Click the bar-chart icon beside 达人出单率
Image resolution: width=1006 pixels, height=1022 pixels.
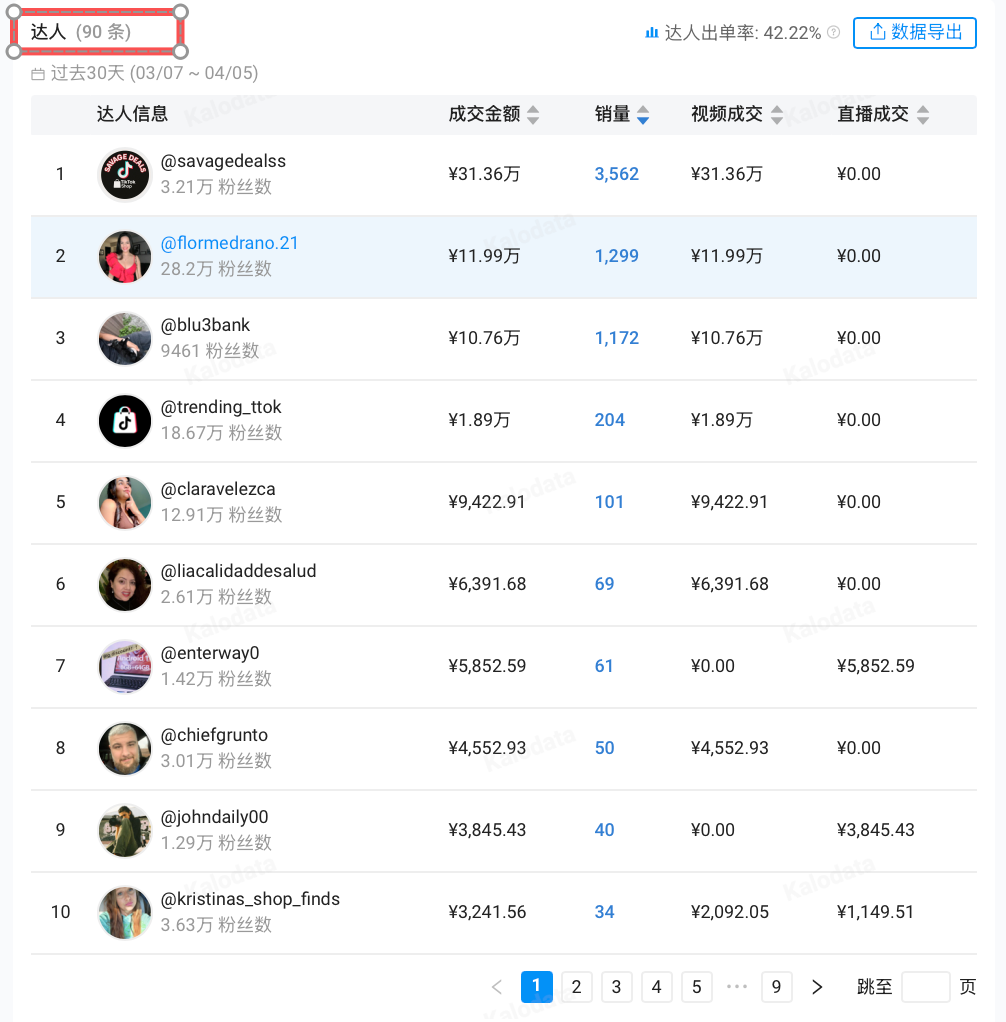(x=650, y=32)
